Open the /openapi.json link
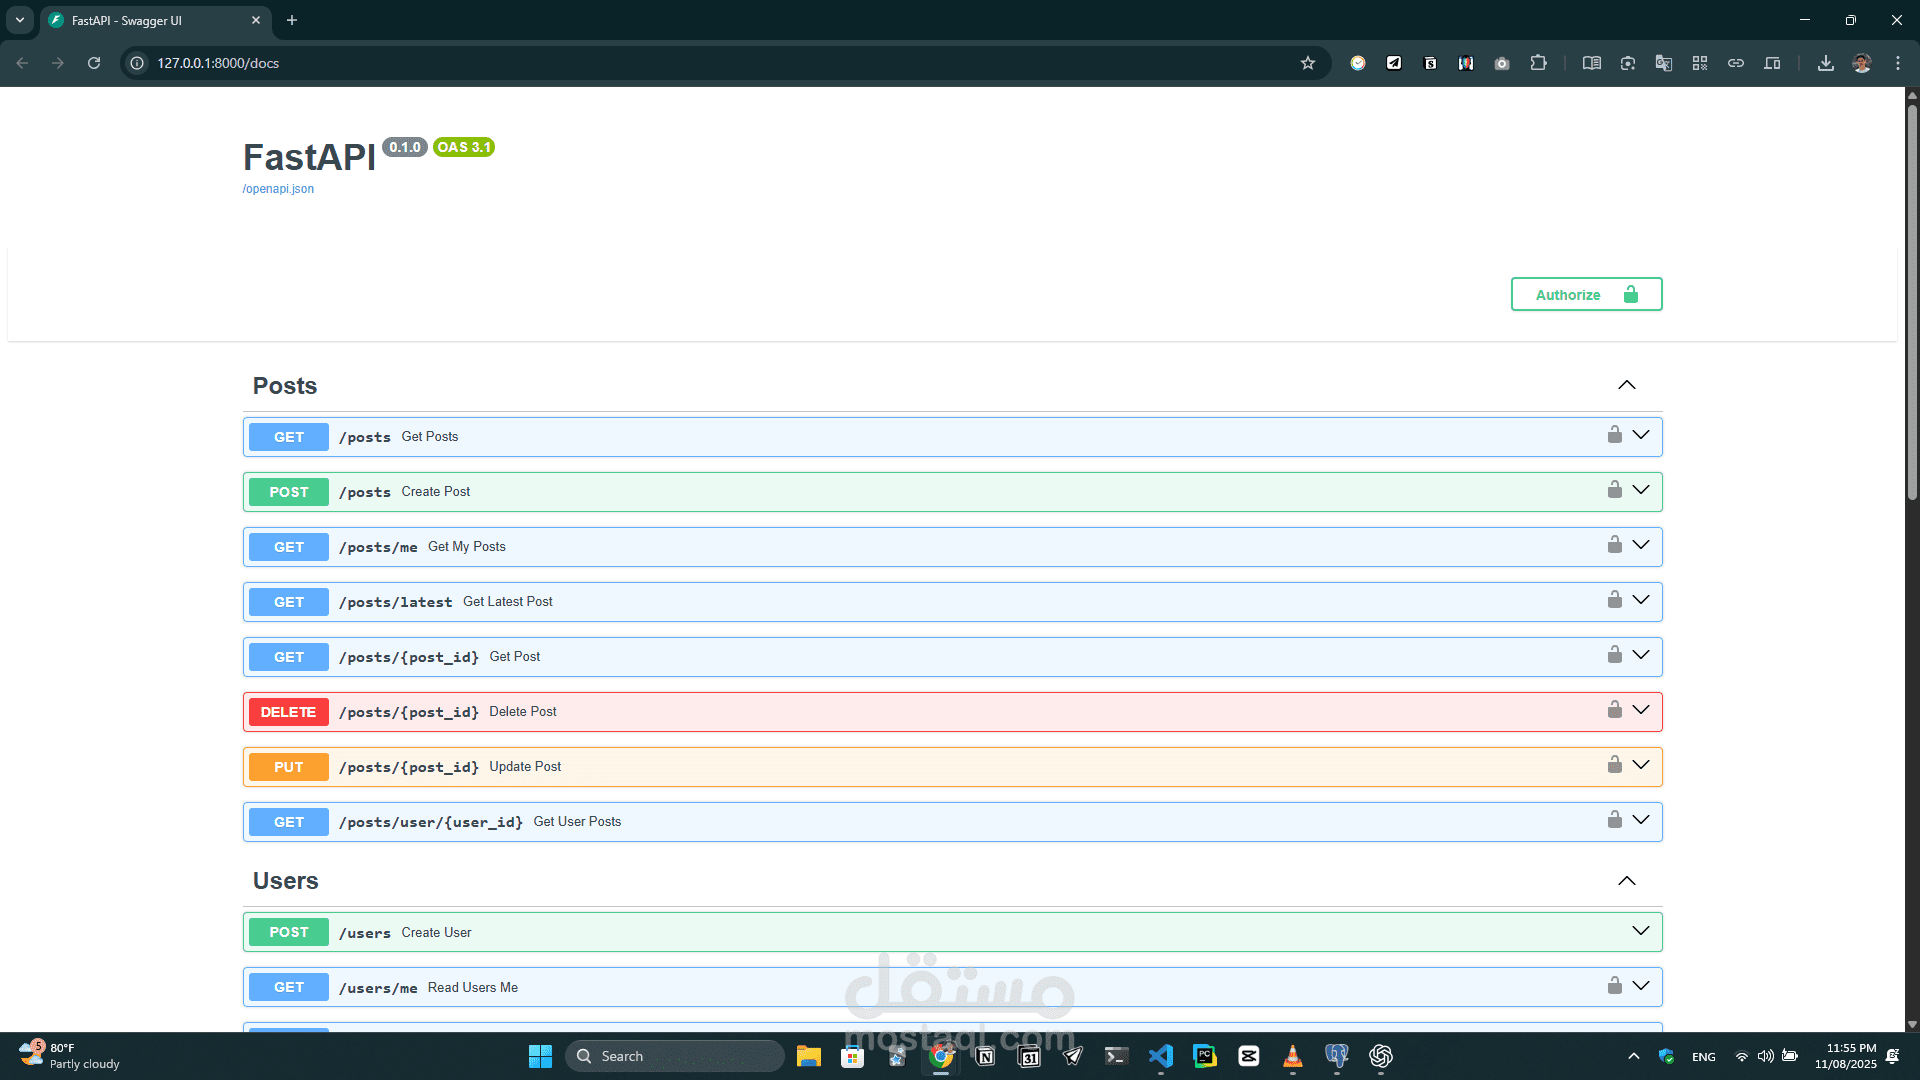This screenshot has height=1080, width=1920. pyautogui.click(x=278, y=189)
